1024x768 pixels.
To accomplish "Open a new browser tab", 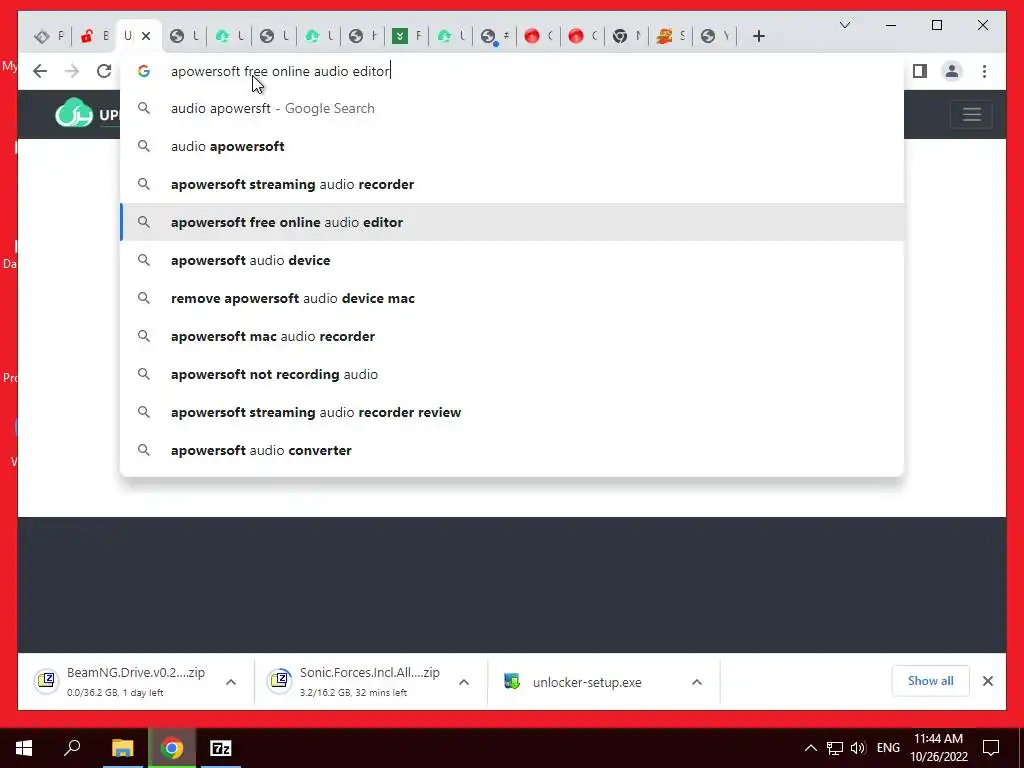I will click(x=758, y=36).
